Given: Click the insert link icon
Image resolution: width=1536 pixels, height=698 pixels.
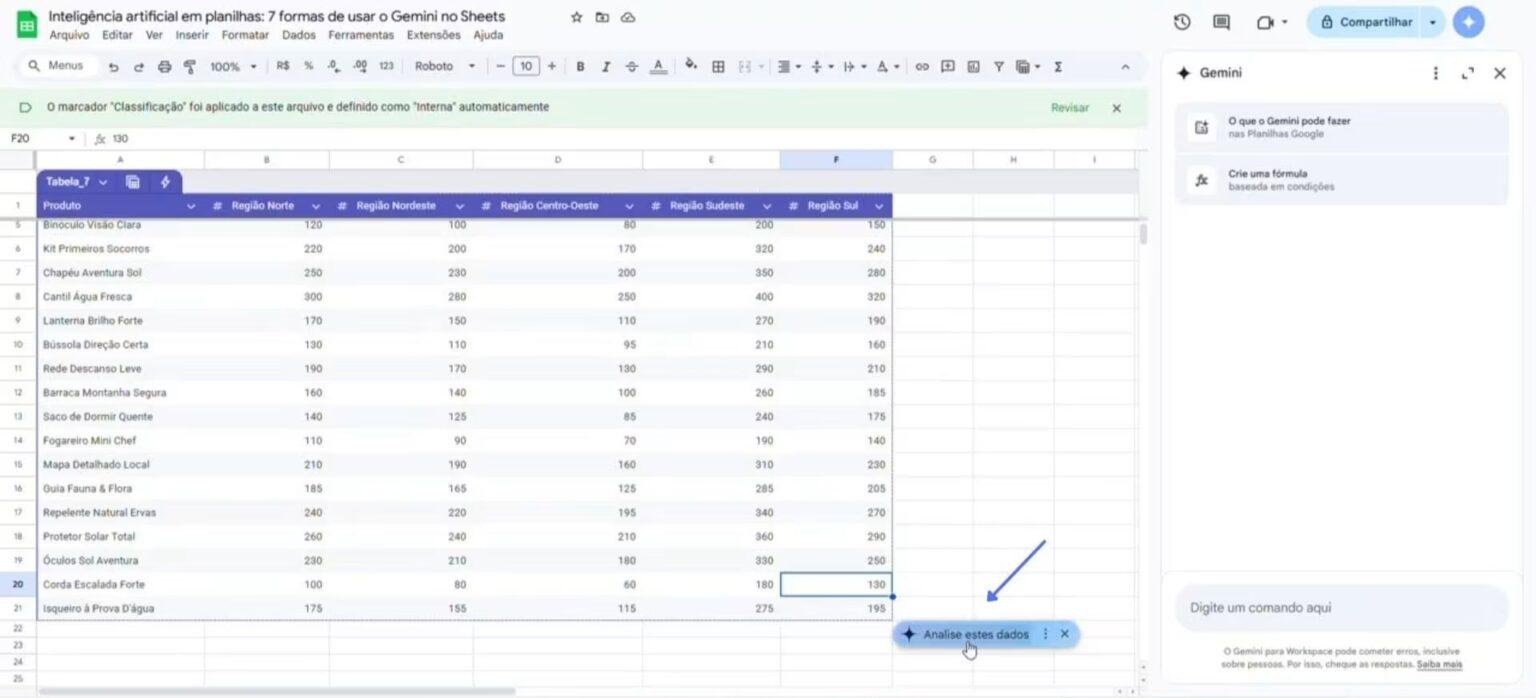Looking at the screenshot, I should click(922, 67).
